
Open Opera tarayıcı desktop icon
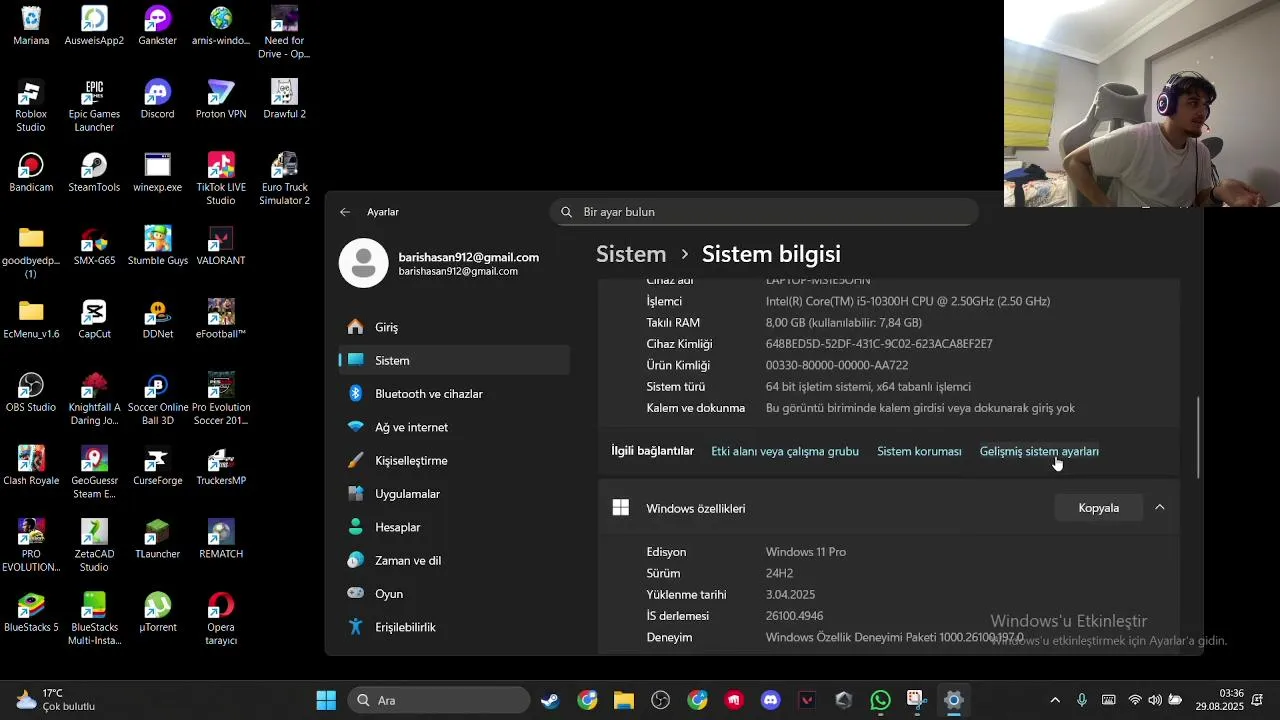221,619
